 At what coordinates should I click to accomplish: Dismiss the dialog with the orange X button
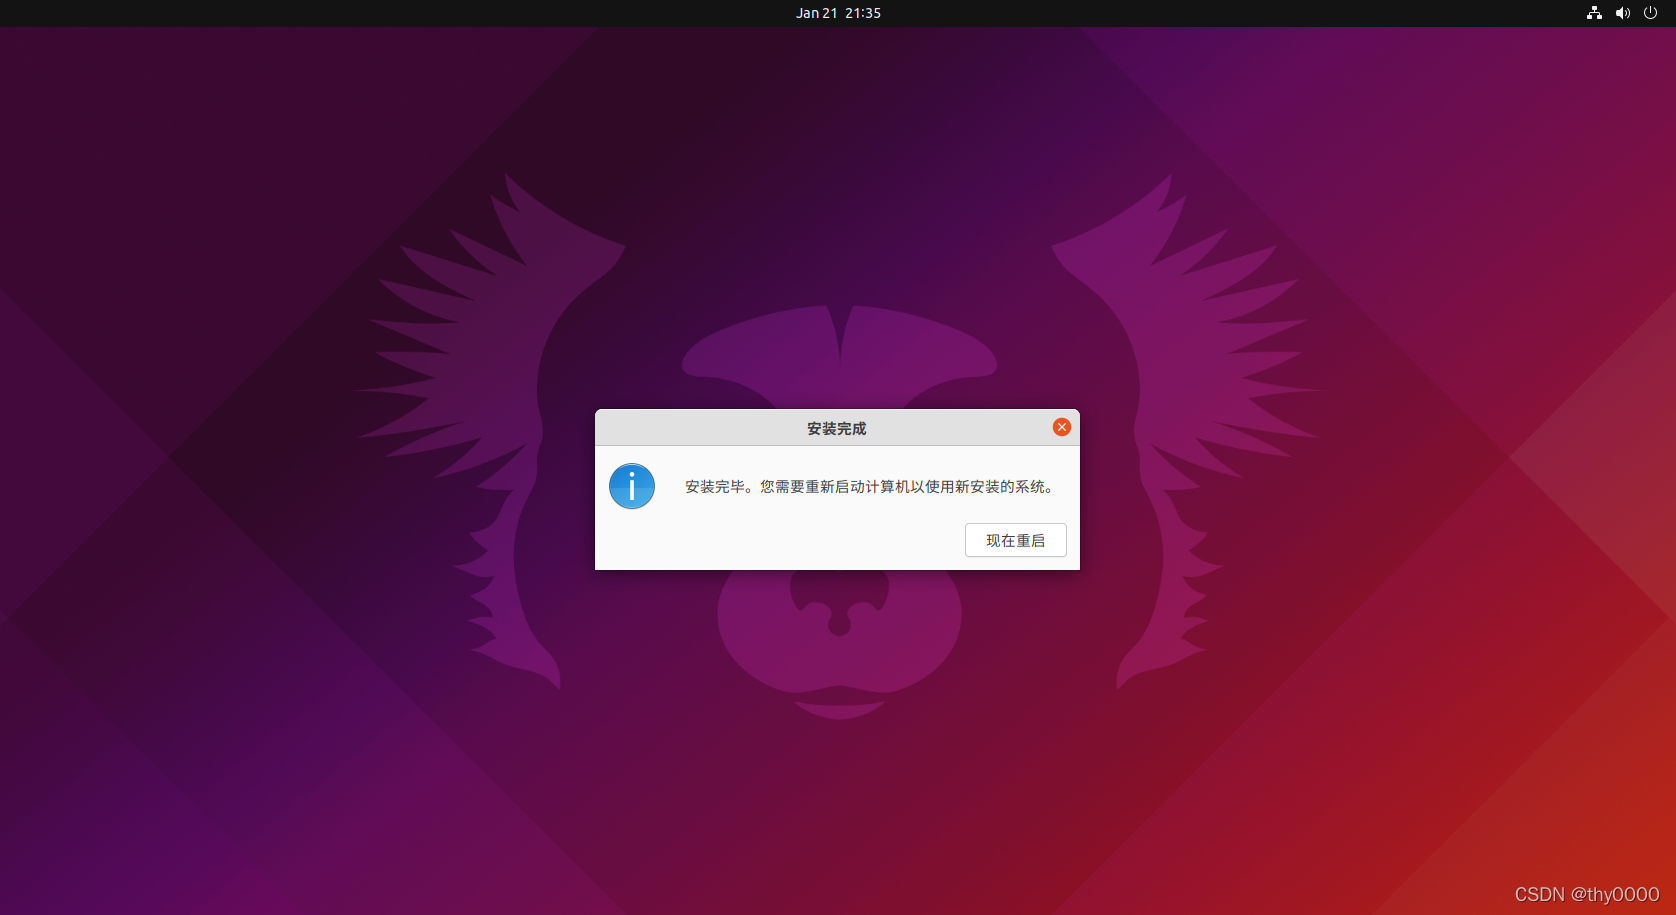coord(1061,427)
